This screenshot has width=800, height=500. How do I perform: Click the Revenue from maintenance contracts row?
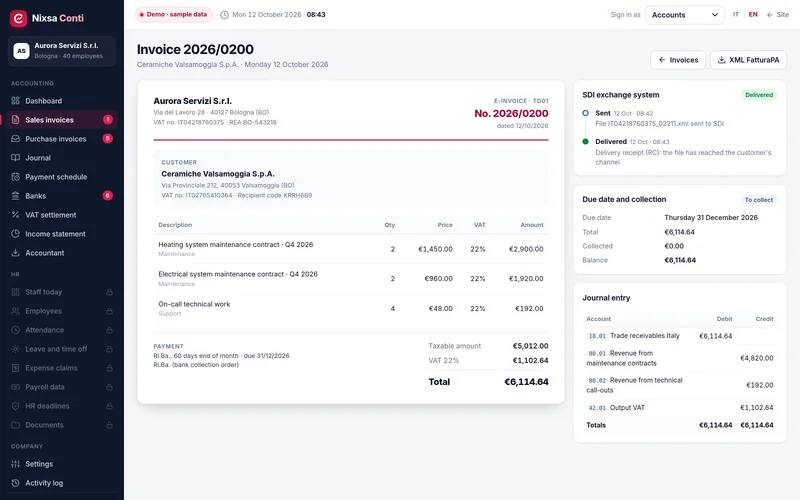[x=680, y=358]
